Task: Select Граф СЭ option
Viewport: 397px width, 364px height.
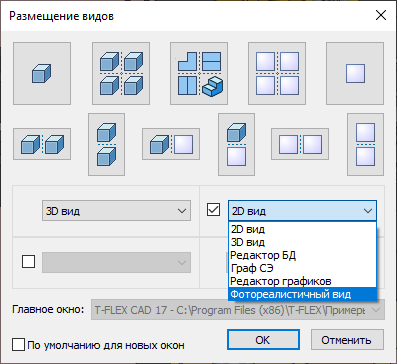Action: 302,268
